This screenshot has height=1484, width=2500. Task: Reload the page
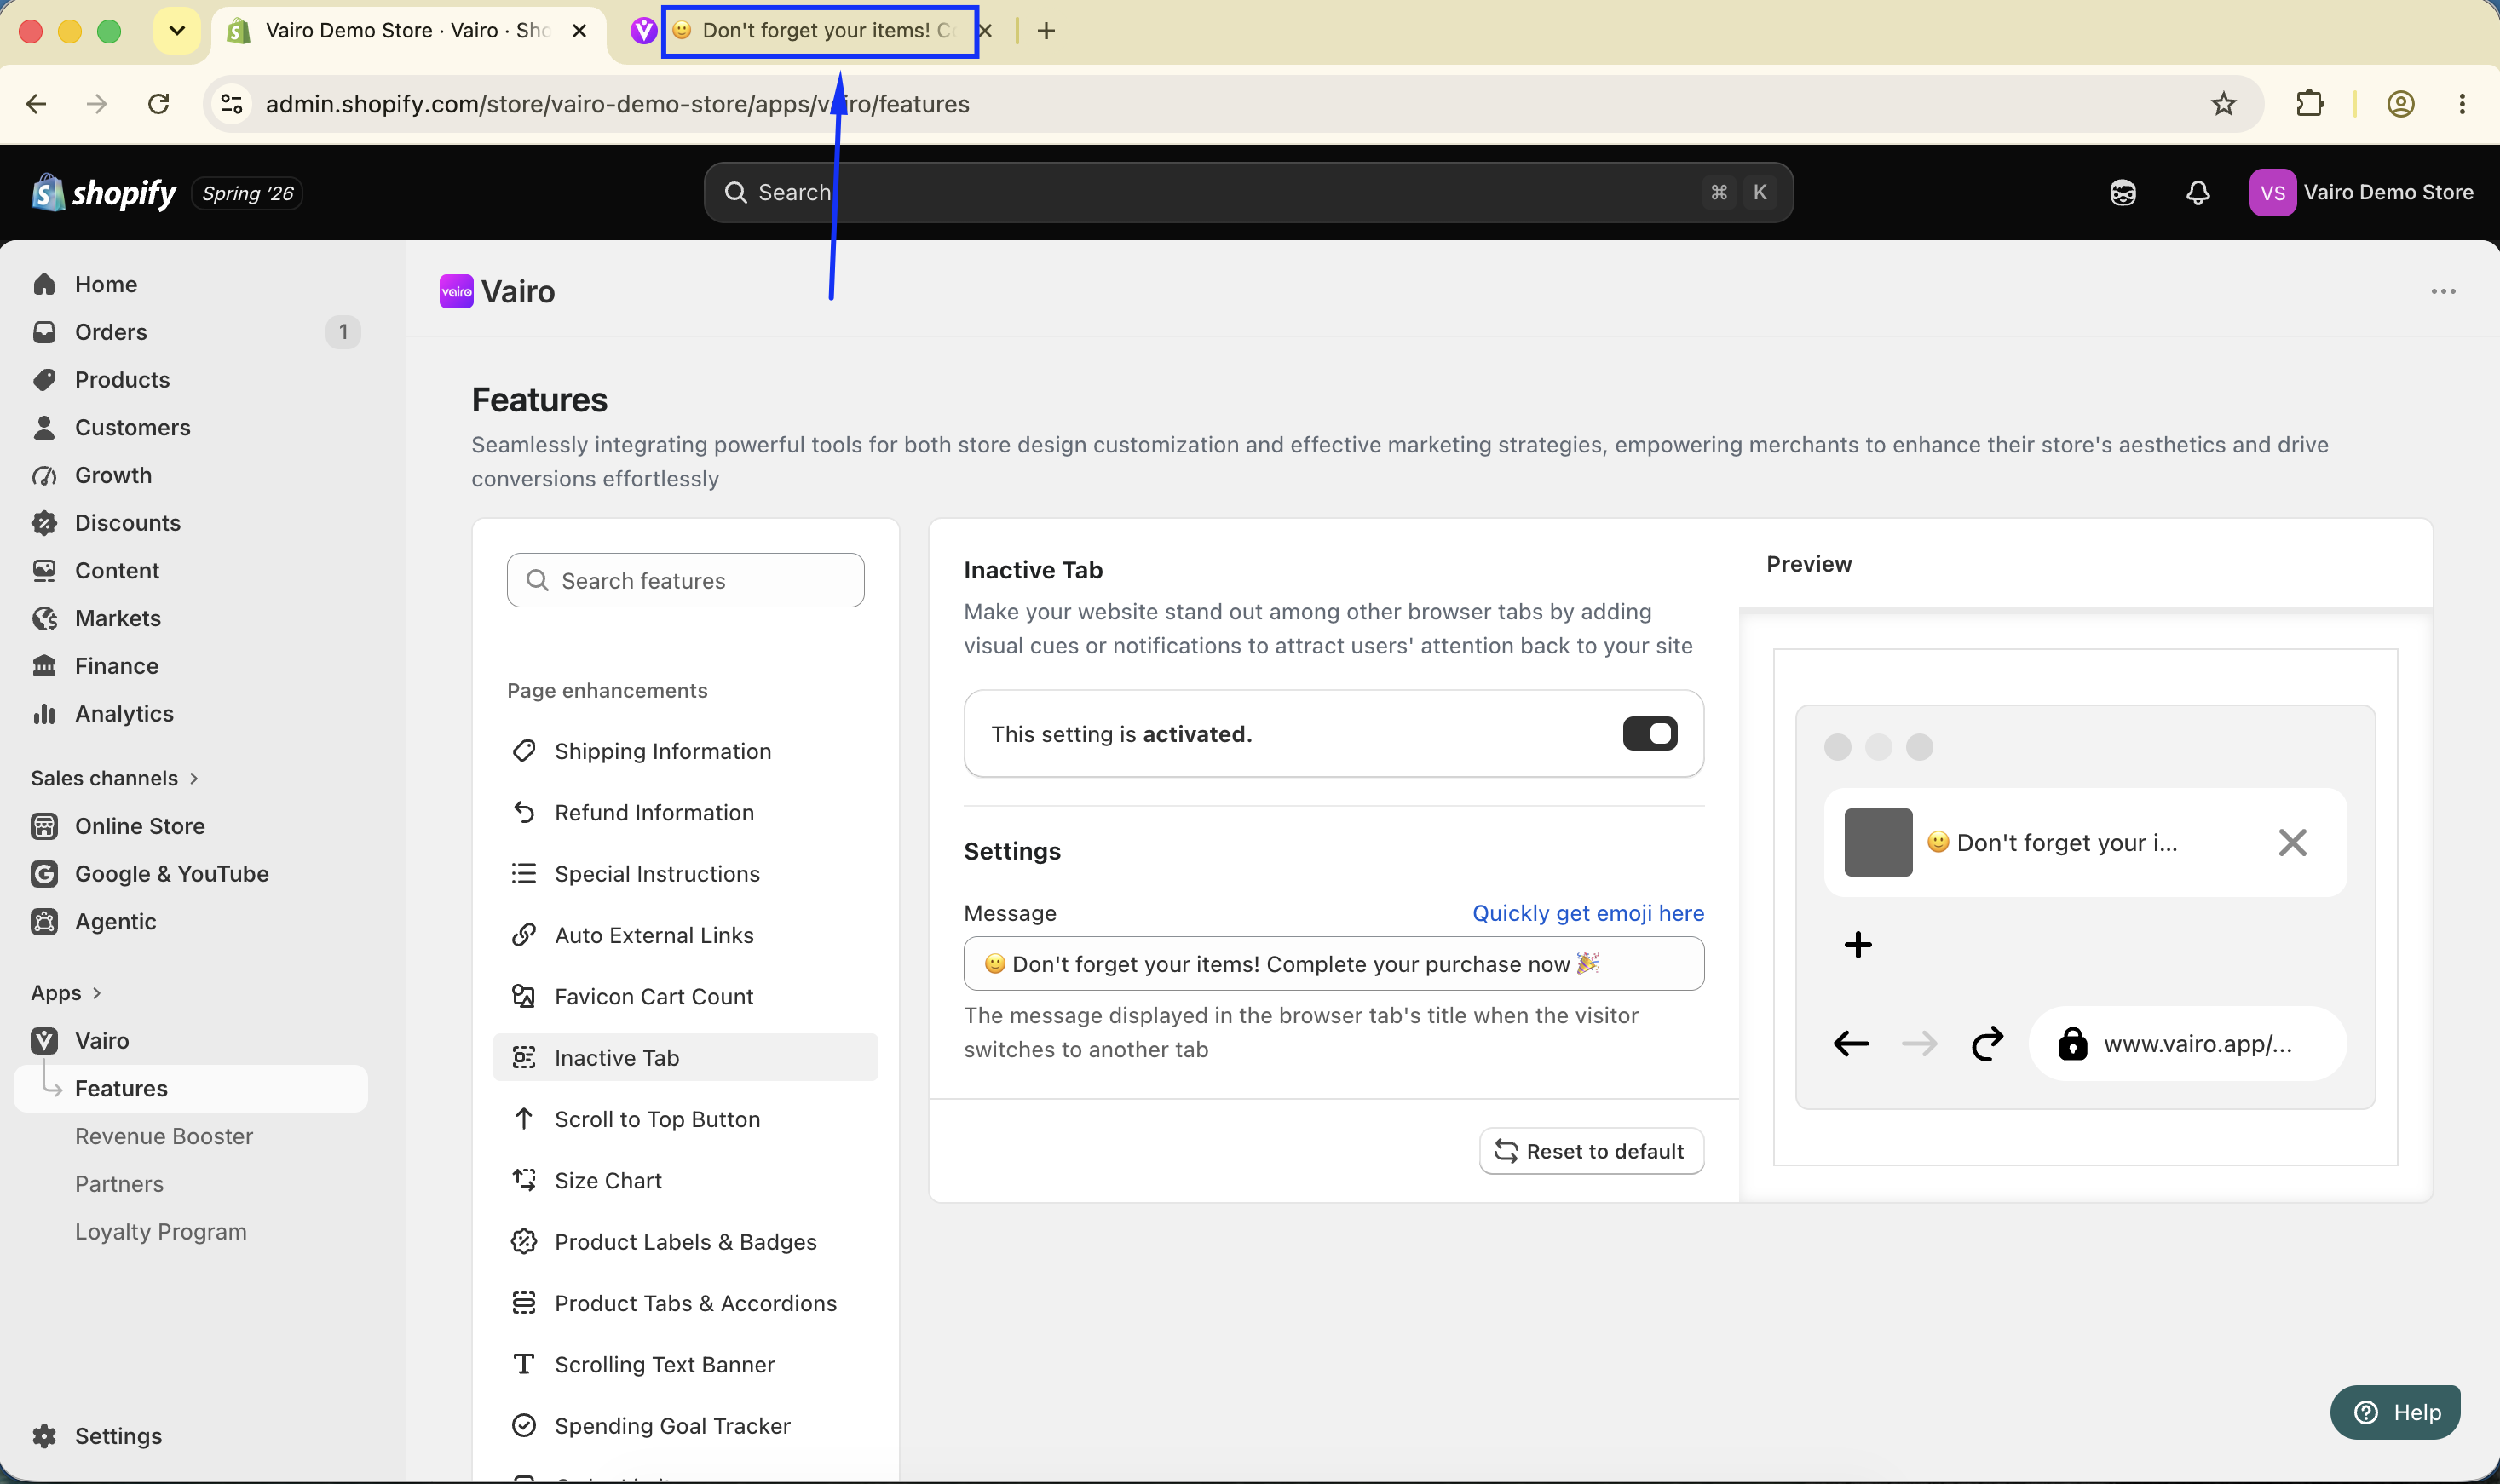point(158,104)
